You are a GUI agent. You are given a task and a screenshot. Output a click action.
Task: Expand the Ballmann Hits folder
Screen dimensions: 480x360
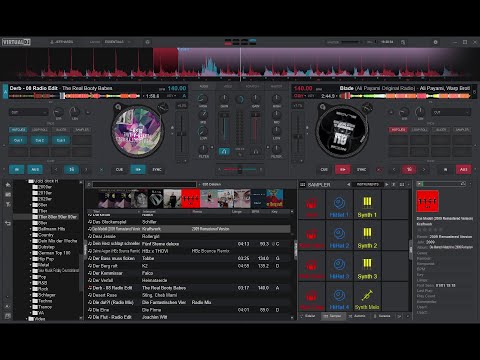pyautogui.click(x=31, y=229)
